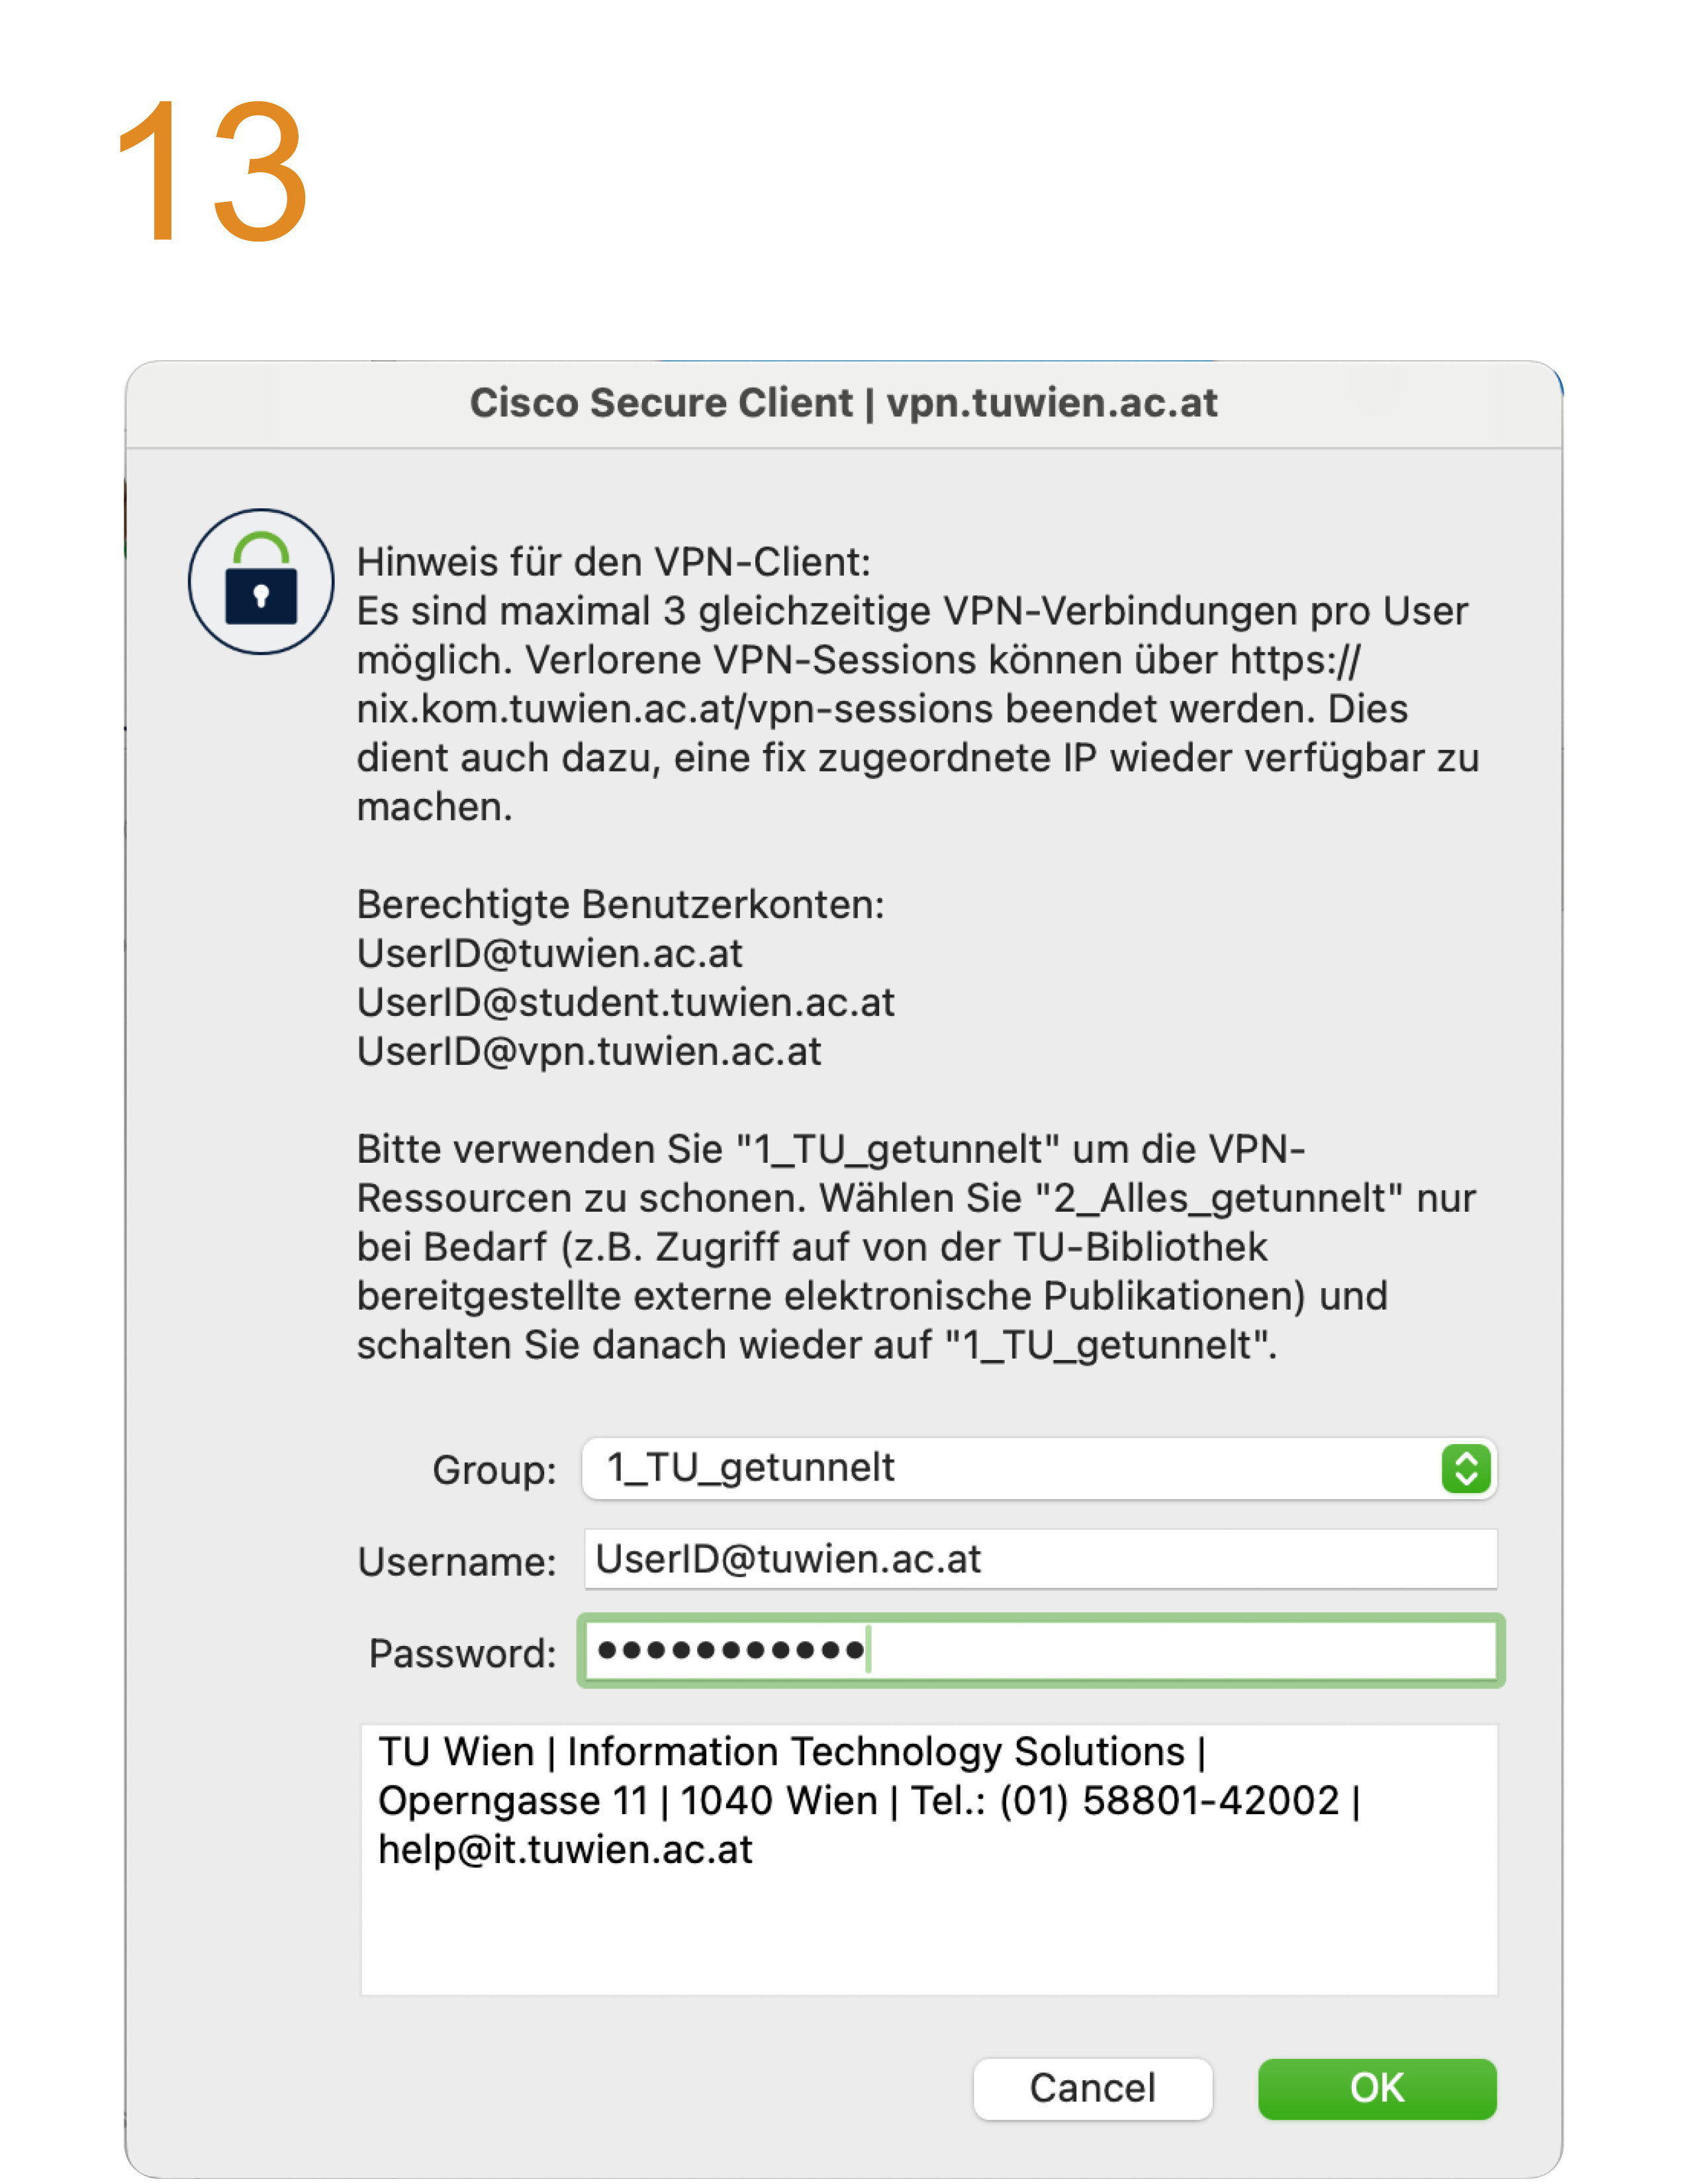
Task: Click the "Group:" label
Action: (494, 1471)
